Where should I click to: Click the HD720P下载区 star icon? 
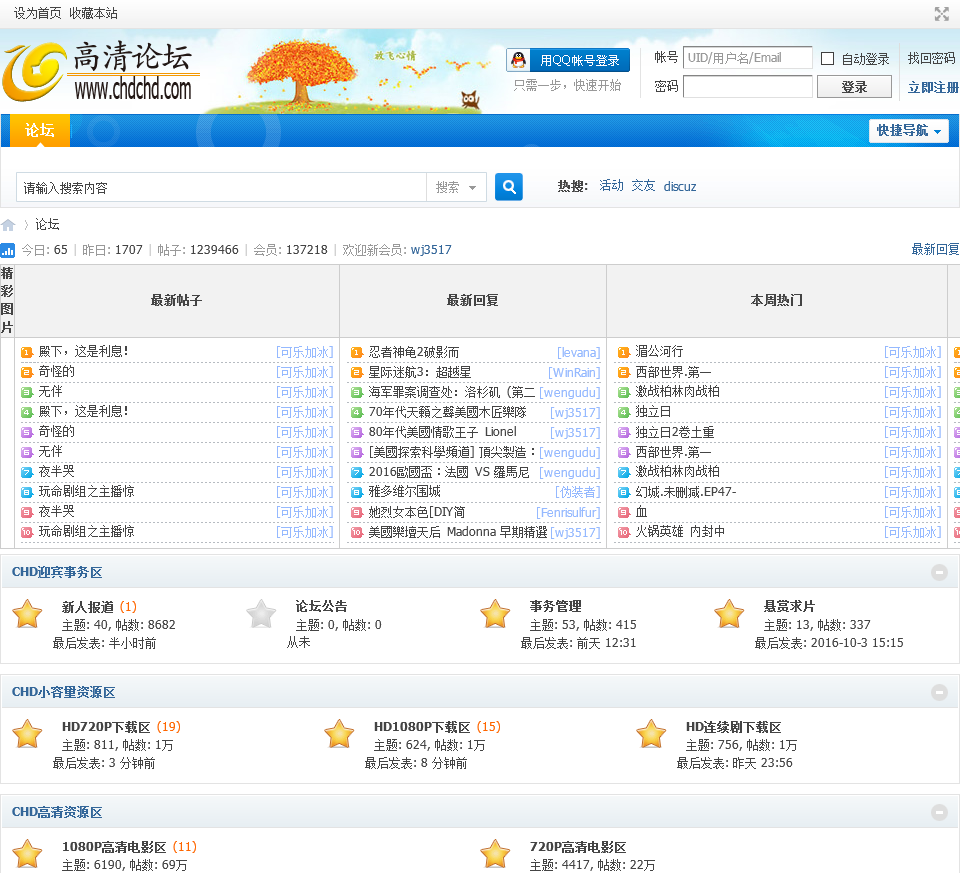27,734
